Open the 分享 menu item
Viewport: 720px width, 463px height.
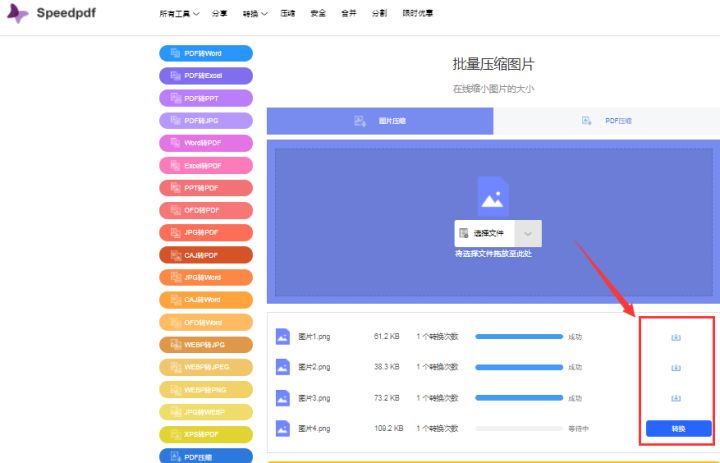pos(219,14)
